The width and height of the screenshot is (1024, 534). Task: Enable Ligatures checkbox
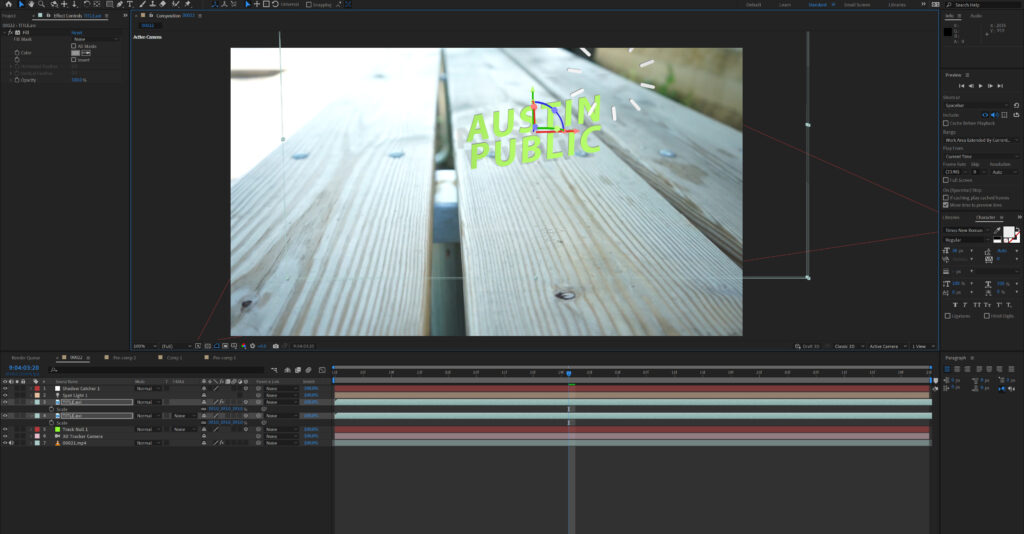pos(948,316)
